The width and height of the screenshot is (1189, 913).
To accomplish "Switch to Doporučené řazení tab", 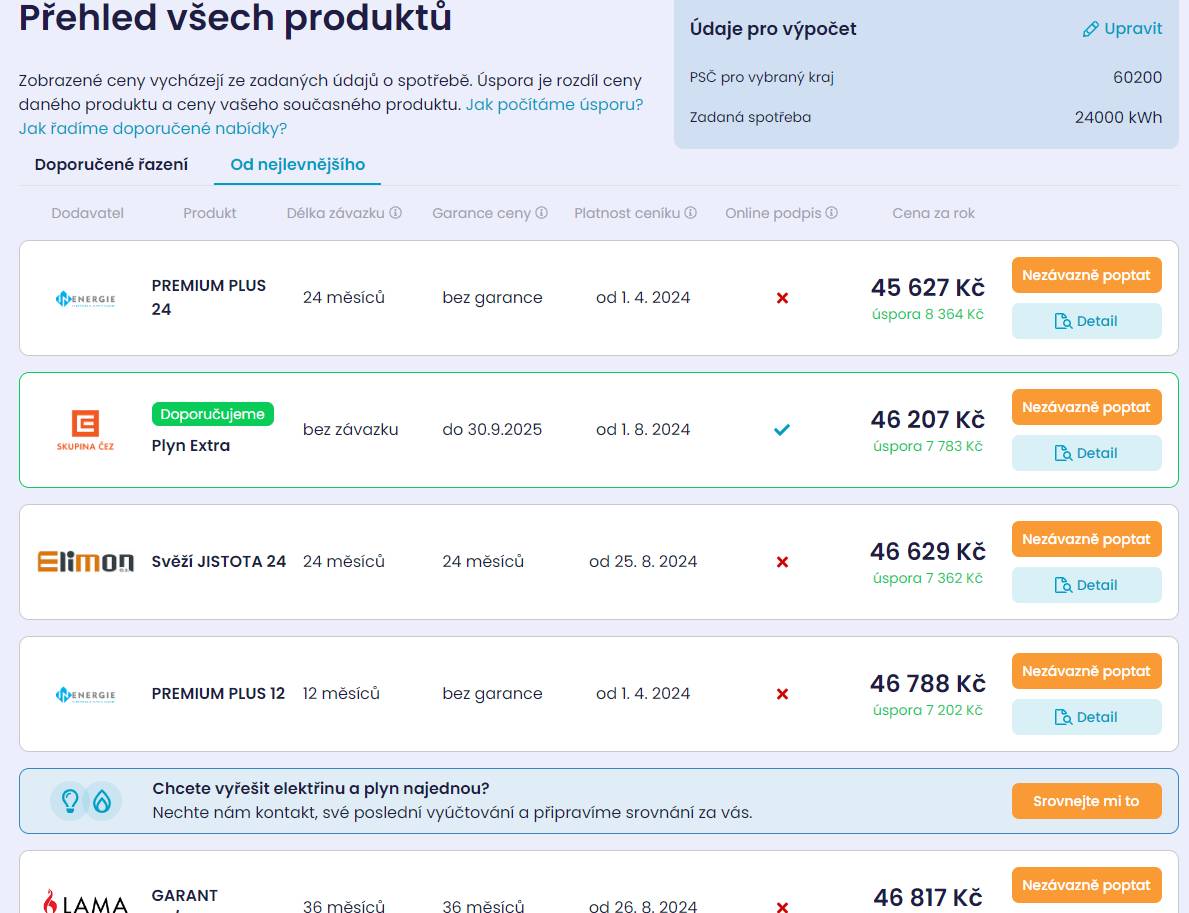I will point(111,165).
